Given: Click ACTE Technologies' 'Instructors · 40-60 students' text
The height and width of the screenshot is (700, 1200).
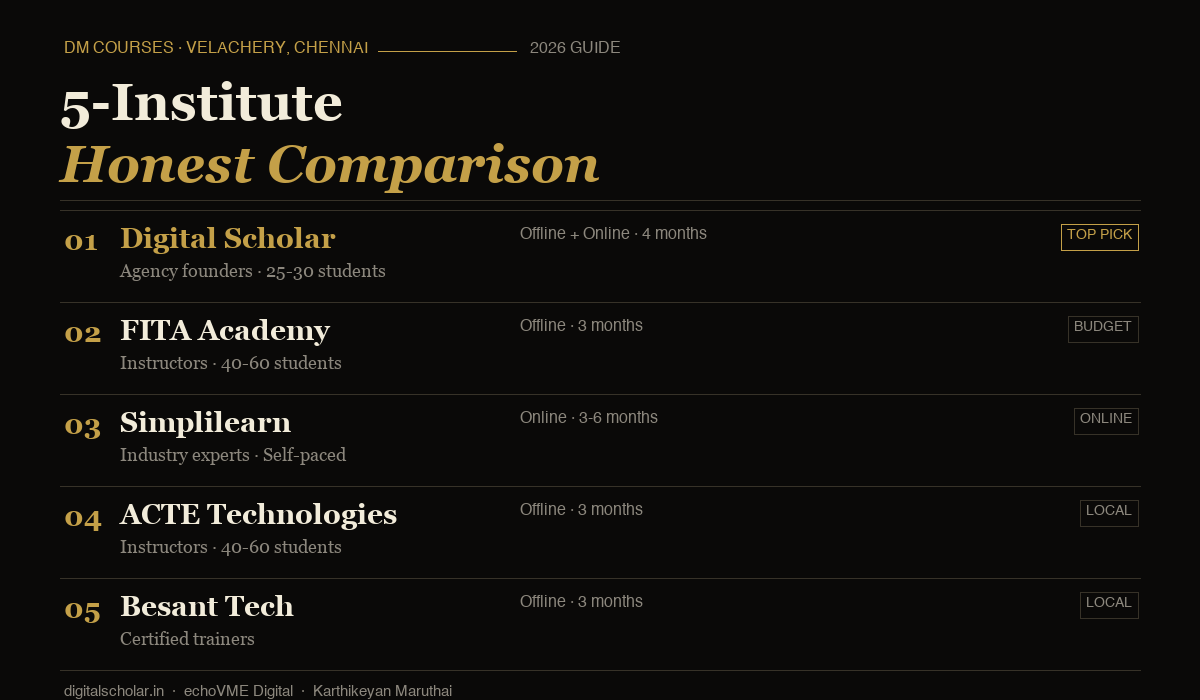Looking at the screenshot, I should 231,547.
